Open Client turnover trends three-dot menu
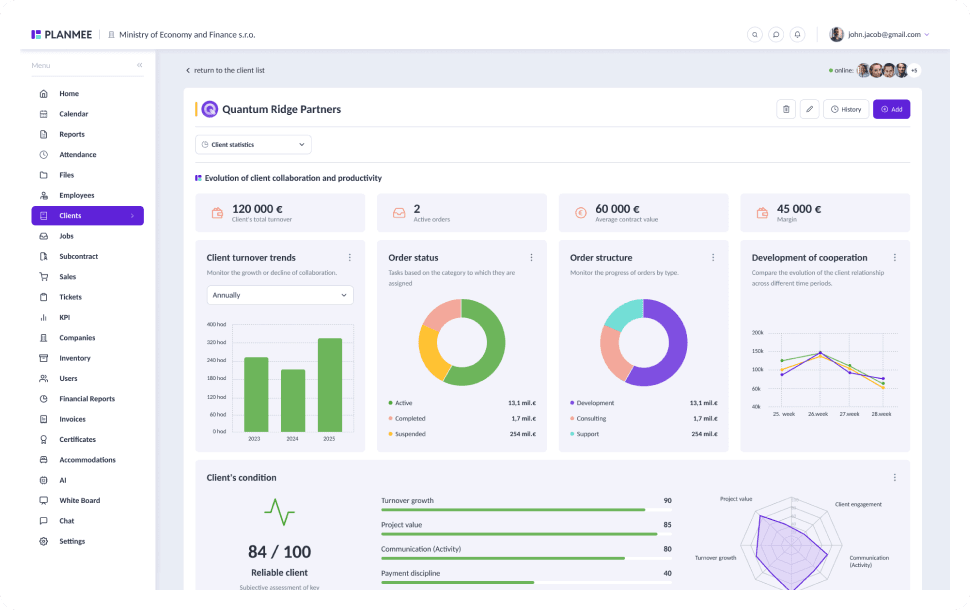This screenshot has height=610, width=970. (x=350, y=257)
